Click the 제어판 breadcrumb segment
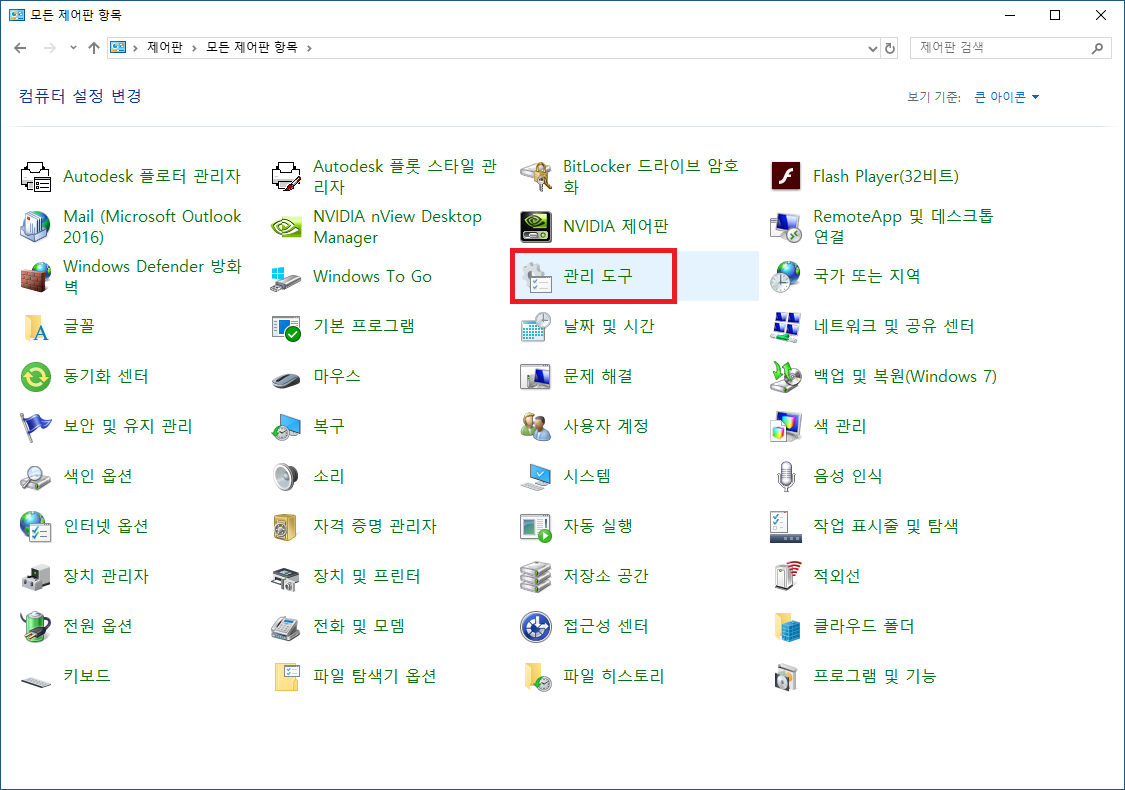 (164, 47)
